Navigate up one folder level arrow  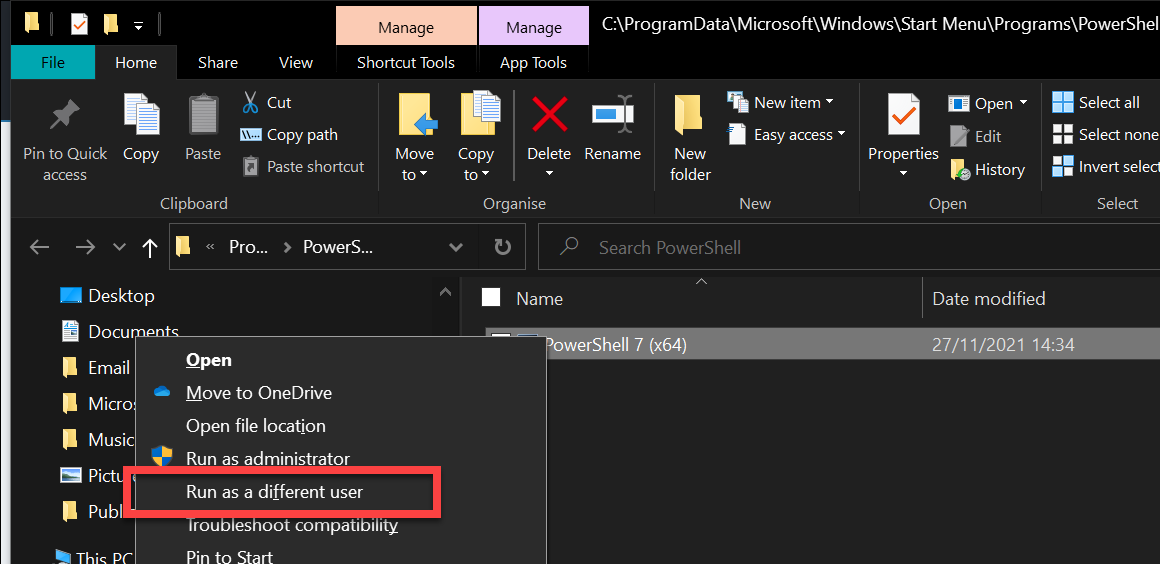[150, 247]
